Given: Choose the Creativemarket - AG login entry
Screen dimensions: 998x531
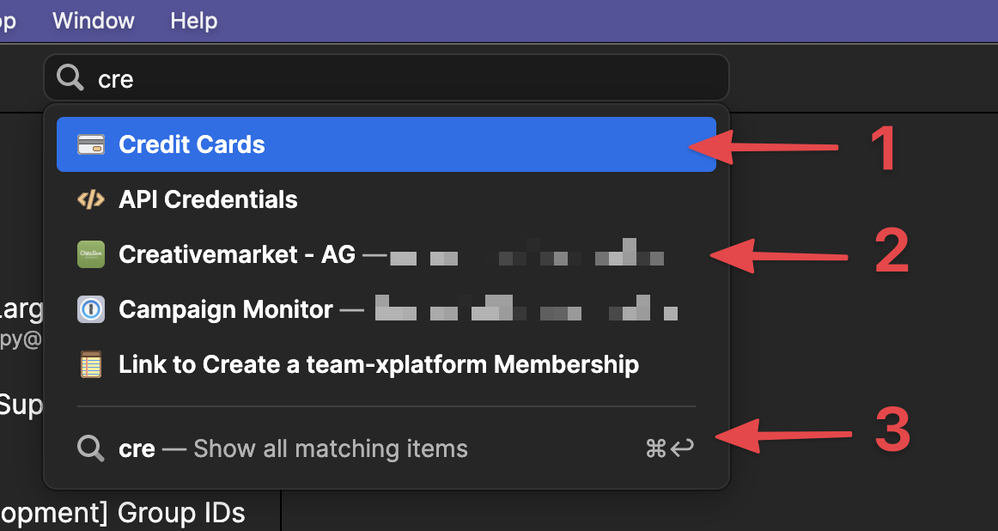Looking at the screenshot, I should click(x=236, y=255).
